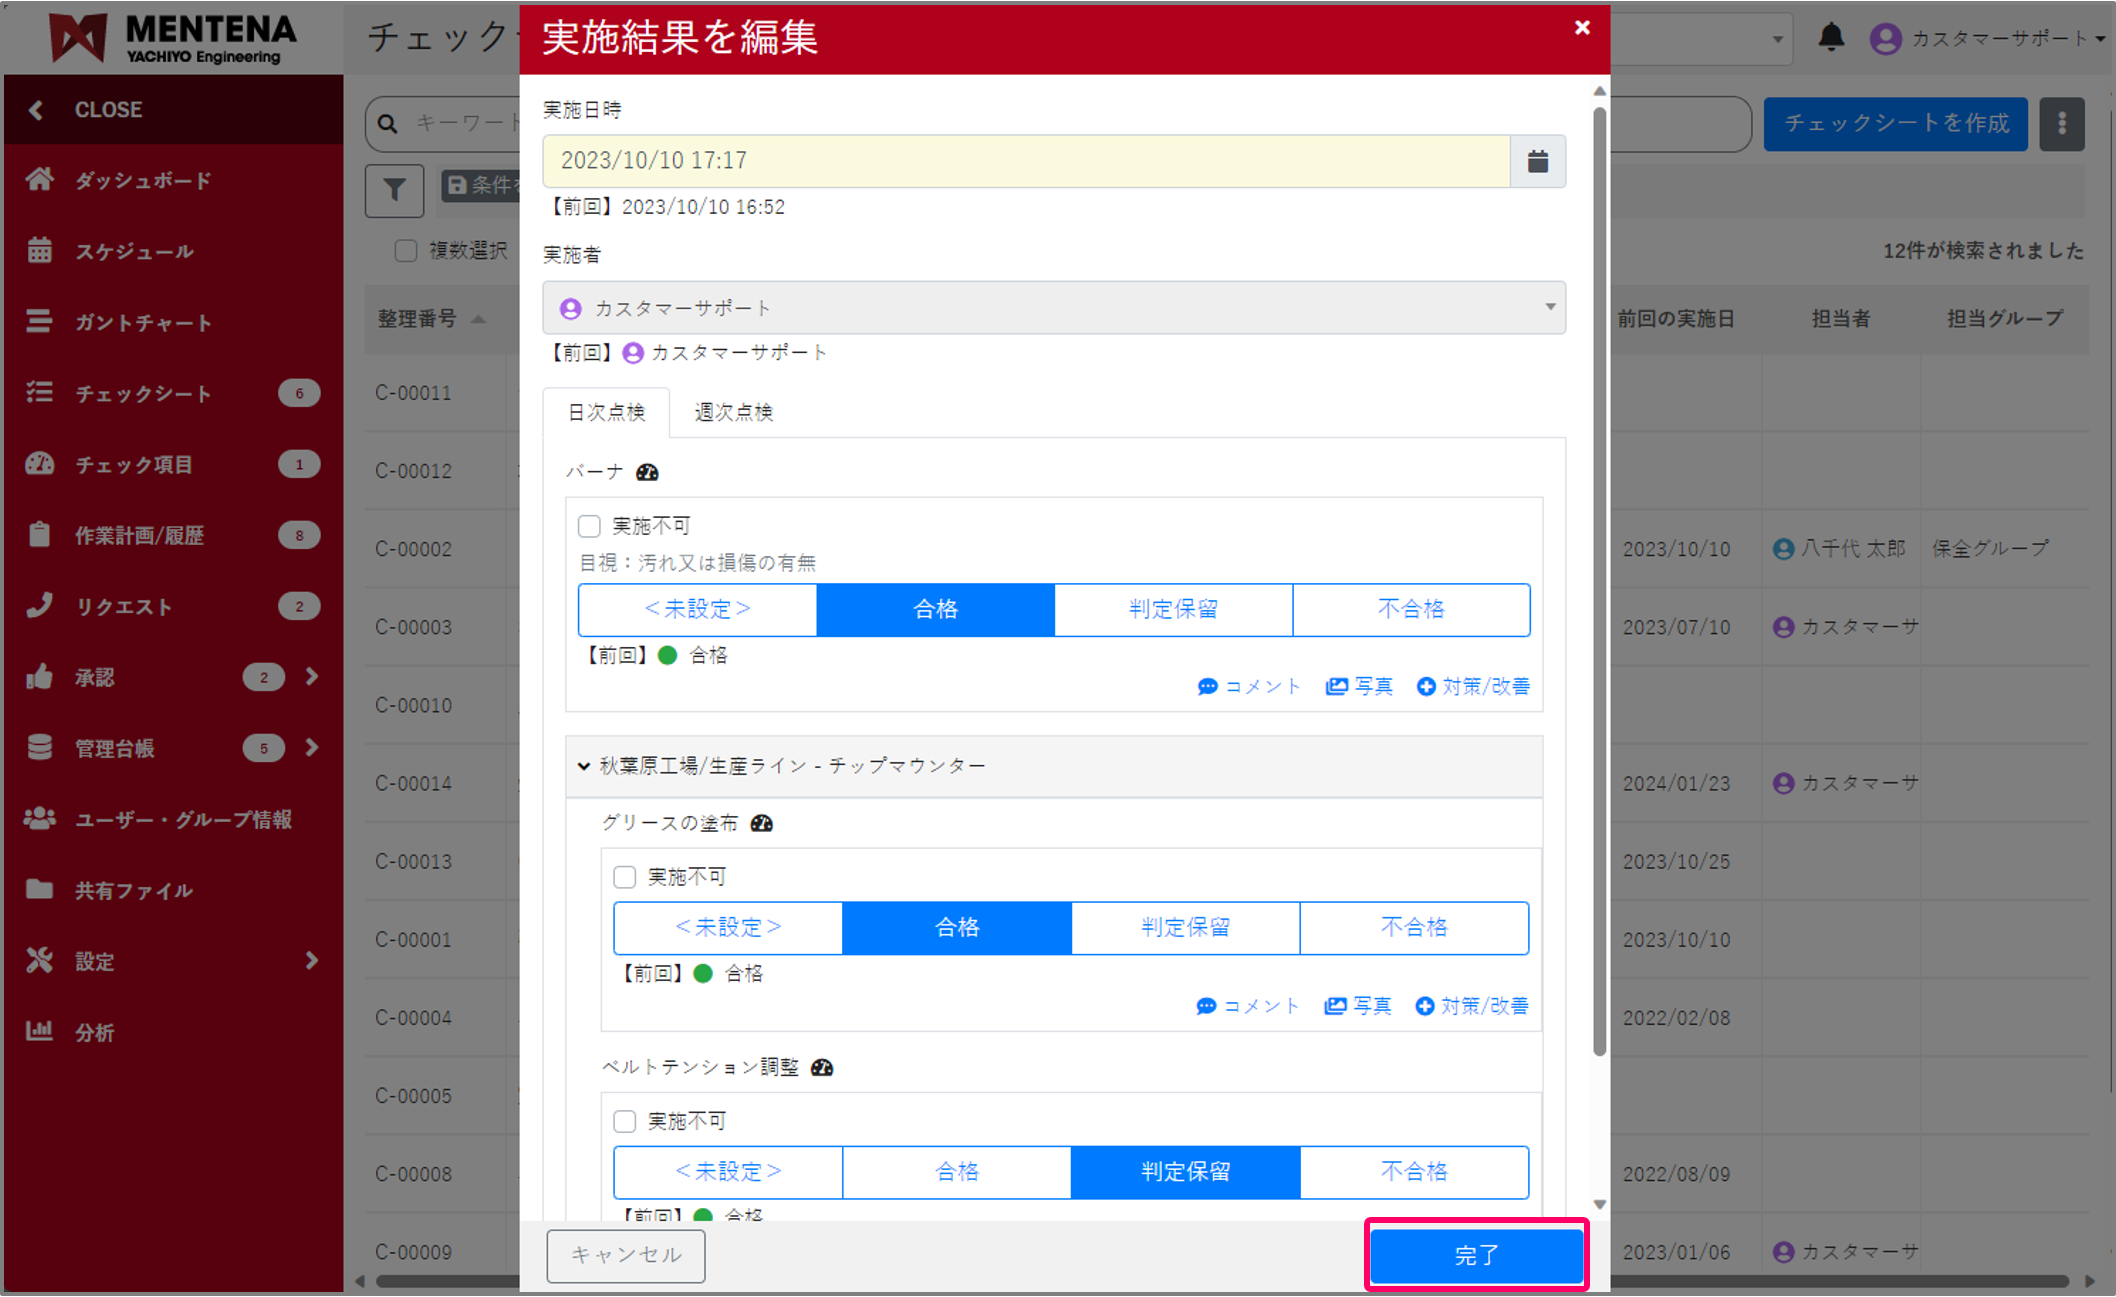Image resolution: width=2116 pixels, height=1297 pixels.
Task: Click the 実施日時 date input field
Action: (x=1025, y=161)
